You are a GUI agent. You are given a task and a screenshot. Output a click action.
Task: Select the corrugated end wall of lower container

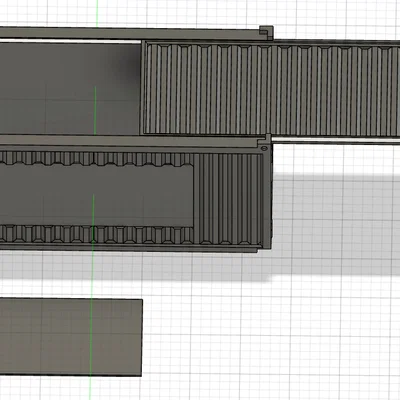[x=228, y=199]
